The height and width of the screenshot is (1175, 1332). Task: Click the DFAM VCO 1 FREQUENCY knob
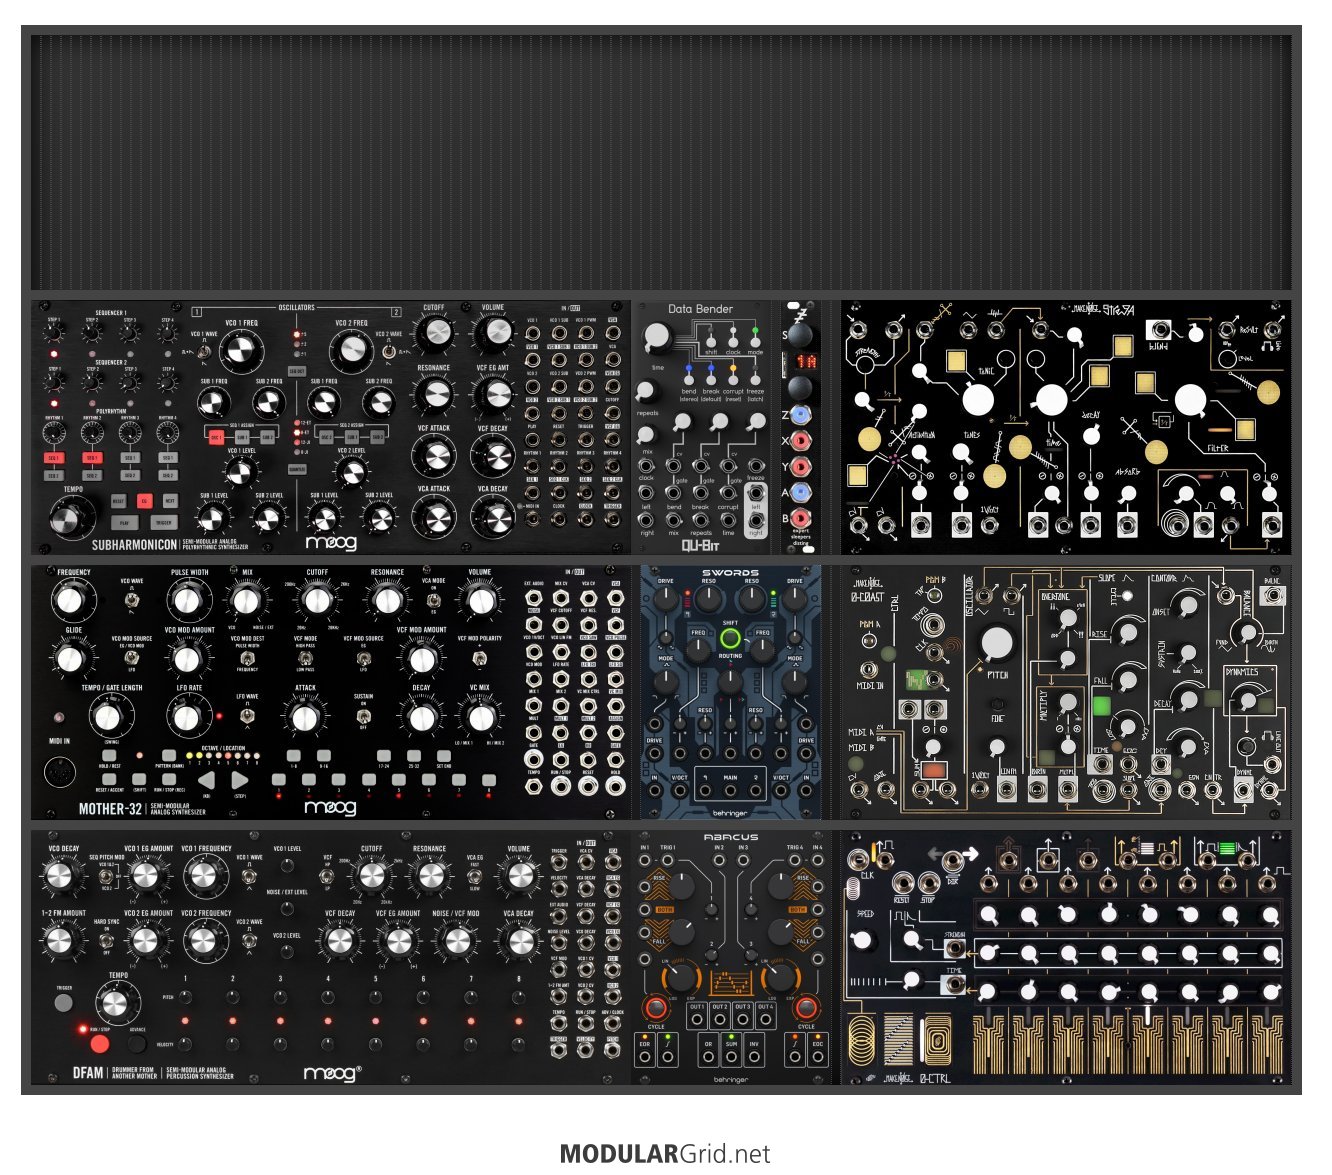coord(204,876)
